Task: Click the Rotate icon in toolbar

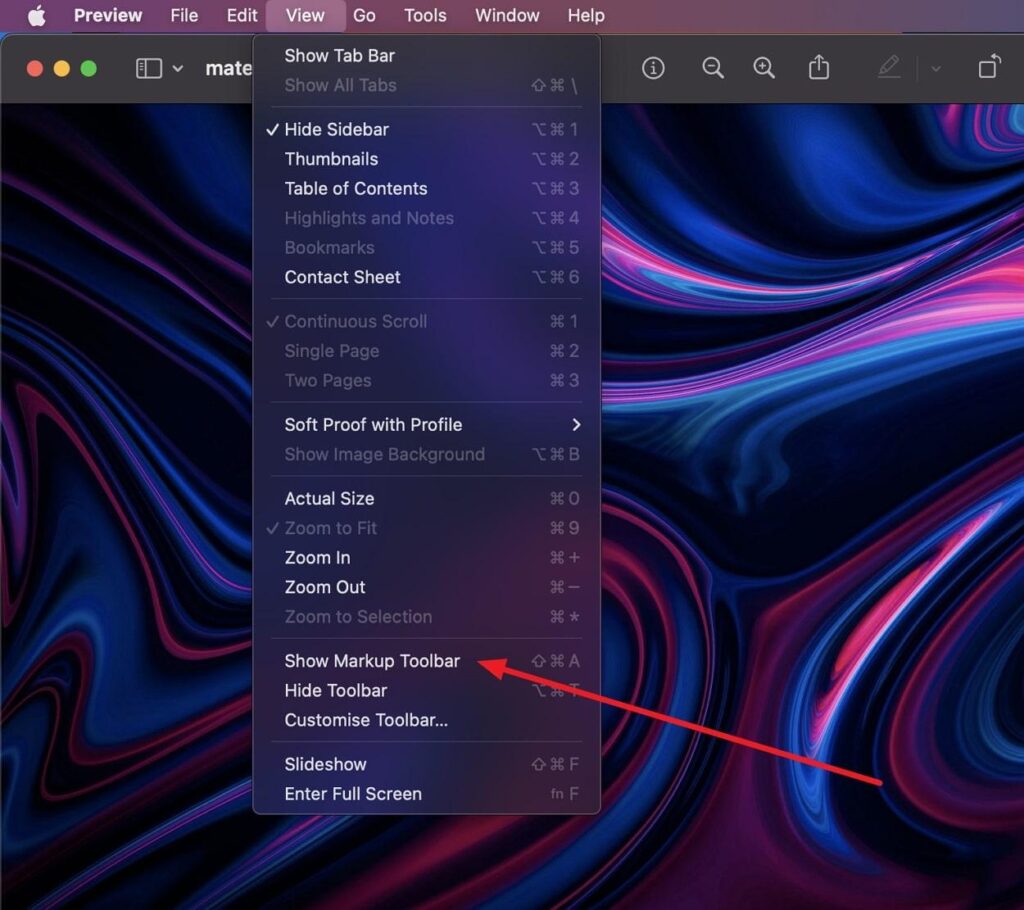Action: [x=990, y=67]
